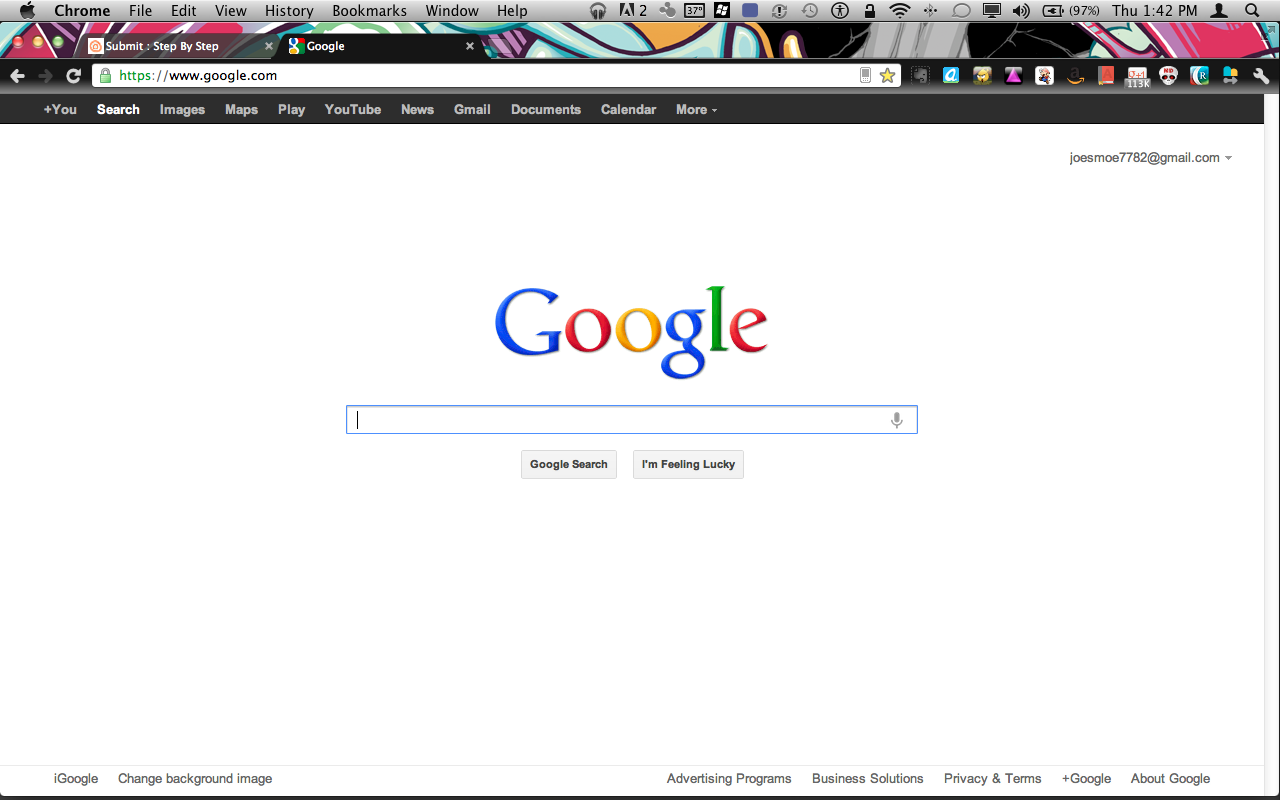Viewport: 1280px width, 800px height.
Task: Click the green padlock in address bar
Action: tap(105, 75)
